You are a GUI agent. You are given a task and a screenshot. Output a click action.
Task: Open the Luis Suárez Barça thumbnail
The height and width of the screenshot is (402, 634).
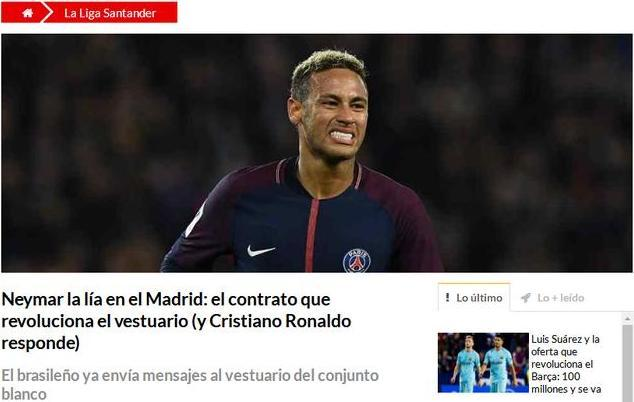483,363
